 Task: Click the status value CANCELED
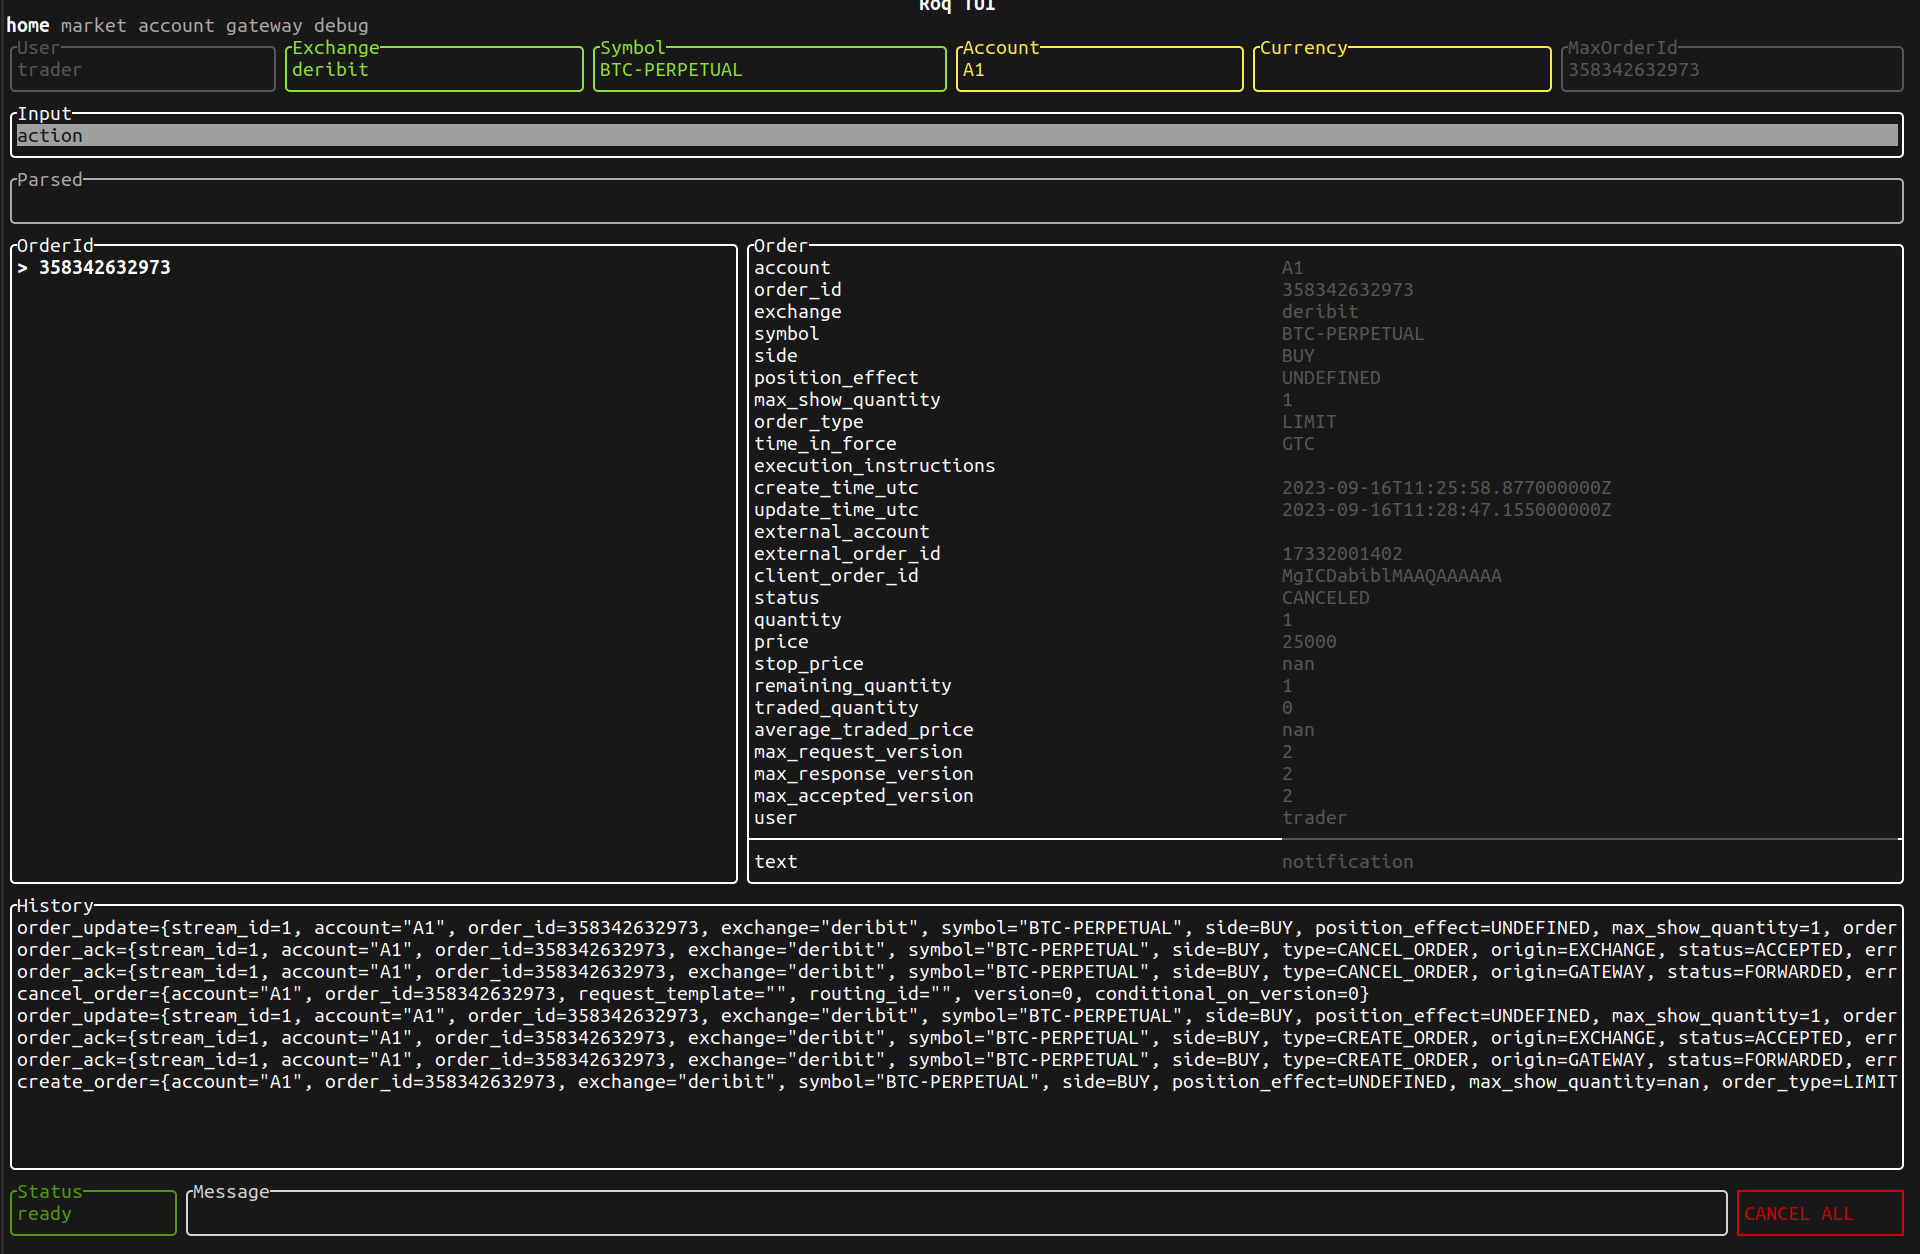click(x=1326, y=597)
